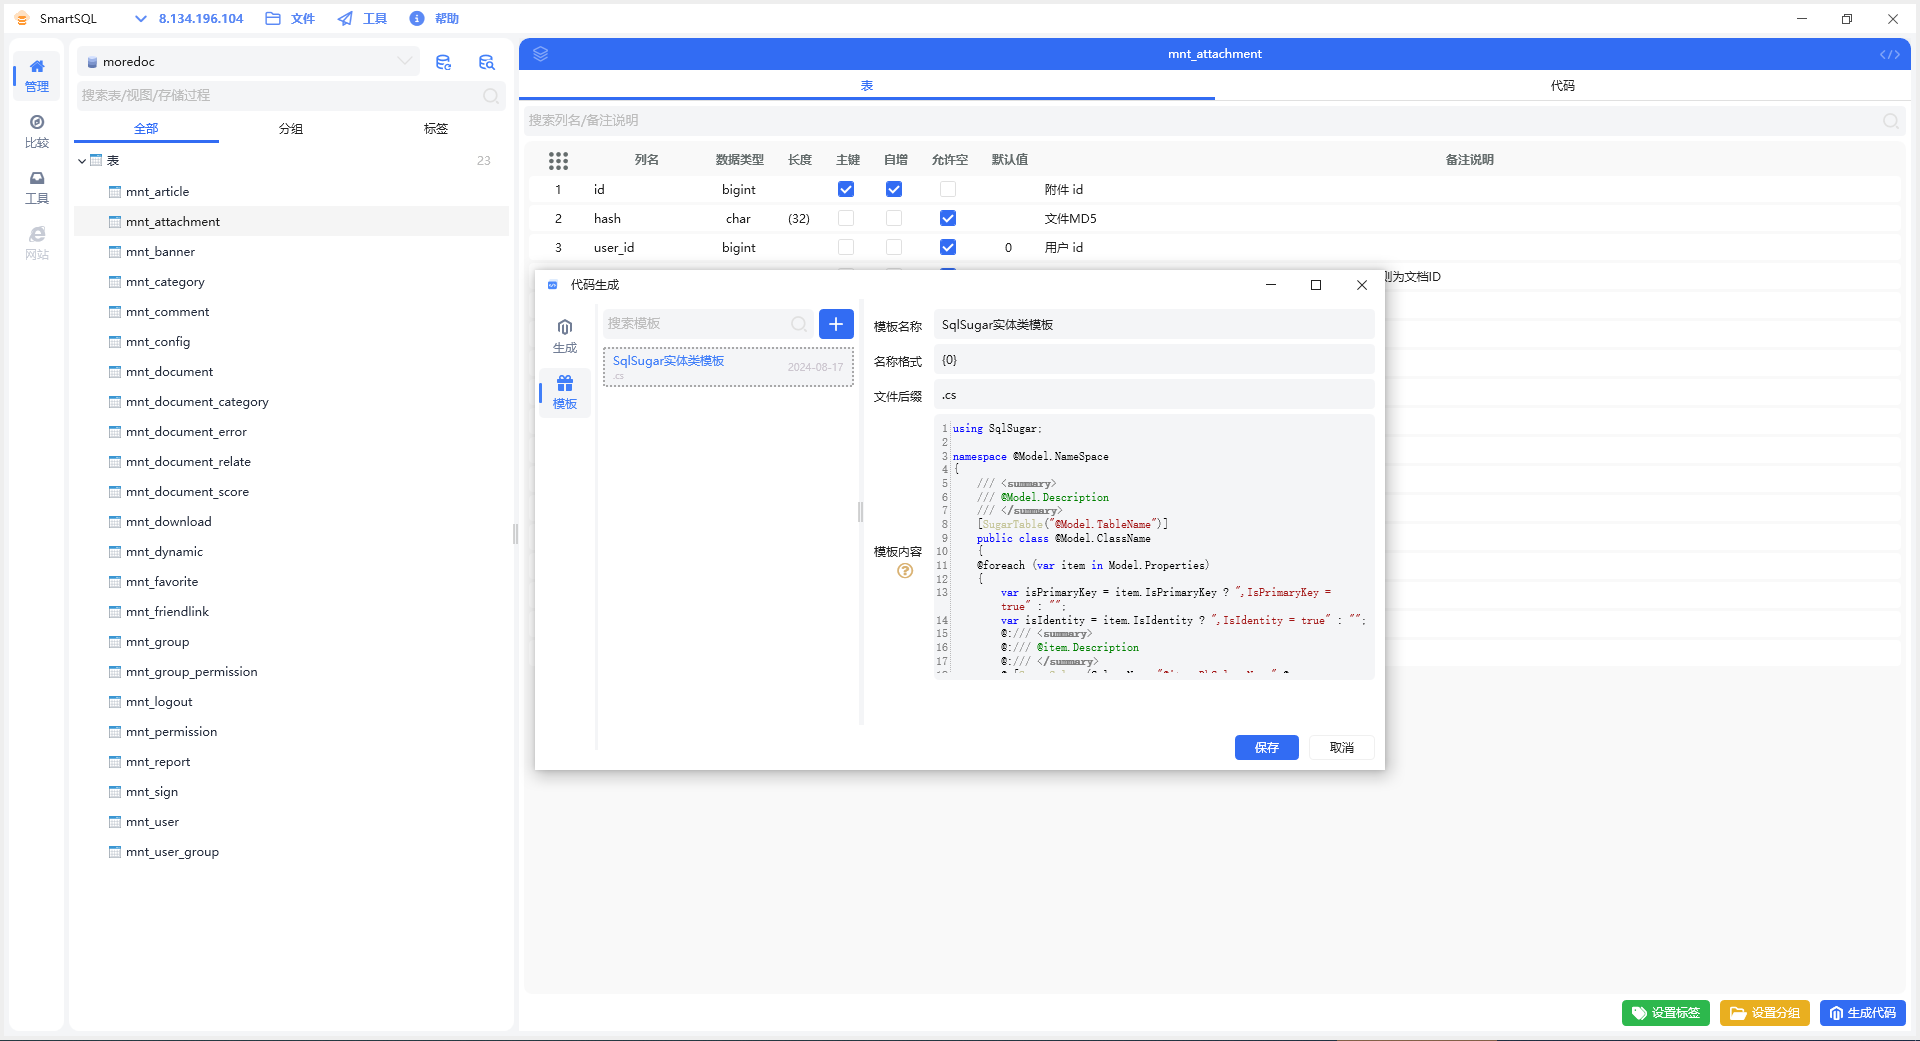Open the 帮助 menu

435,19
